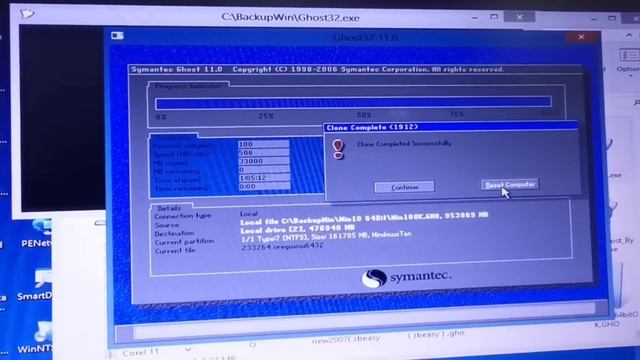Click the Symantec Ghost 11.0 copyright header
Screen dimensions: 640x360
[318, 69]
